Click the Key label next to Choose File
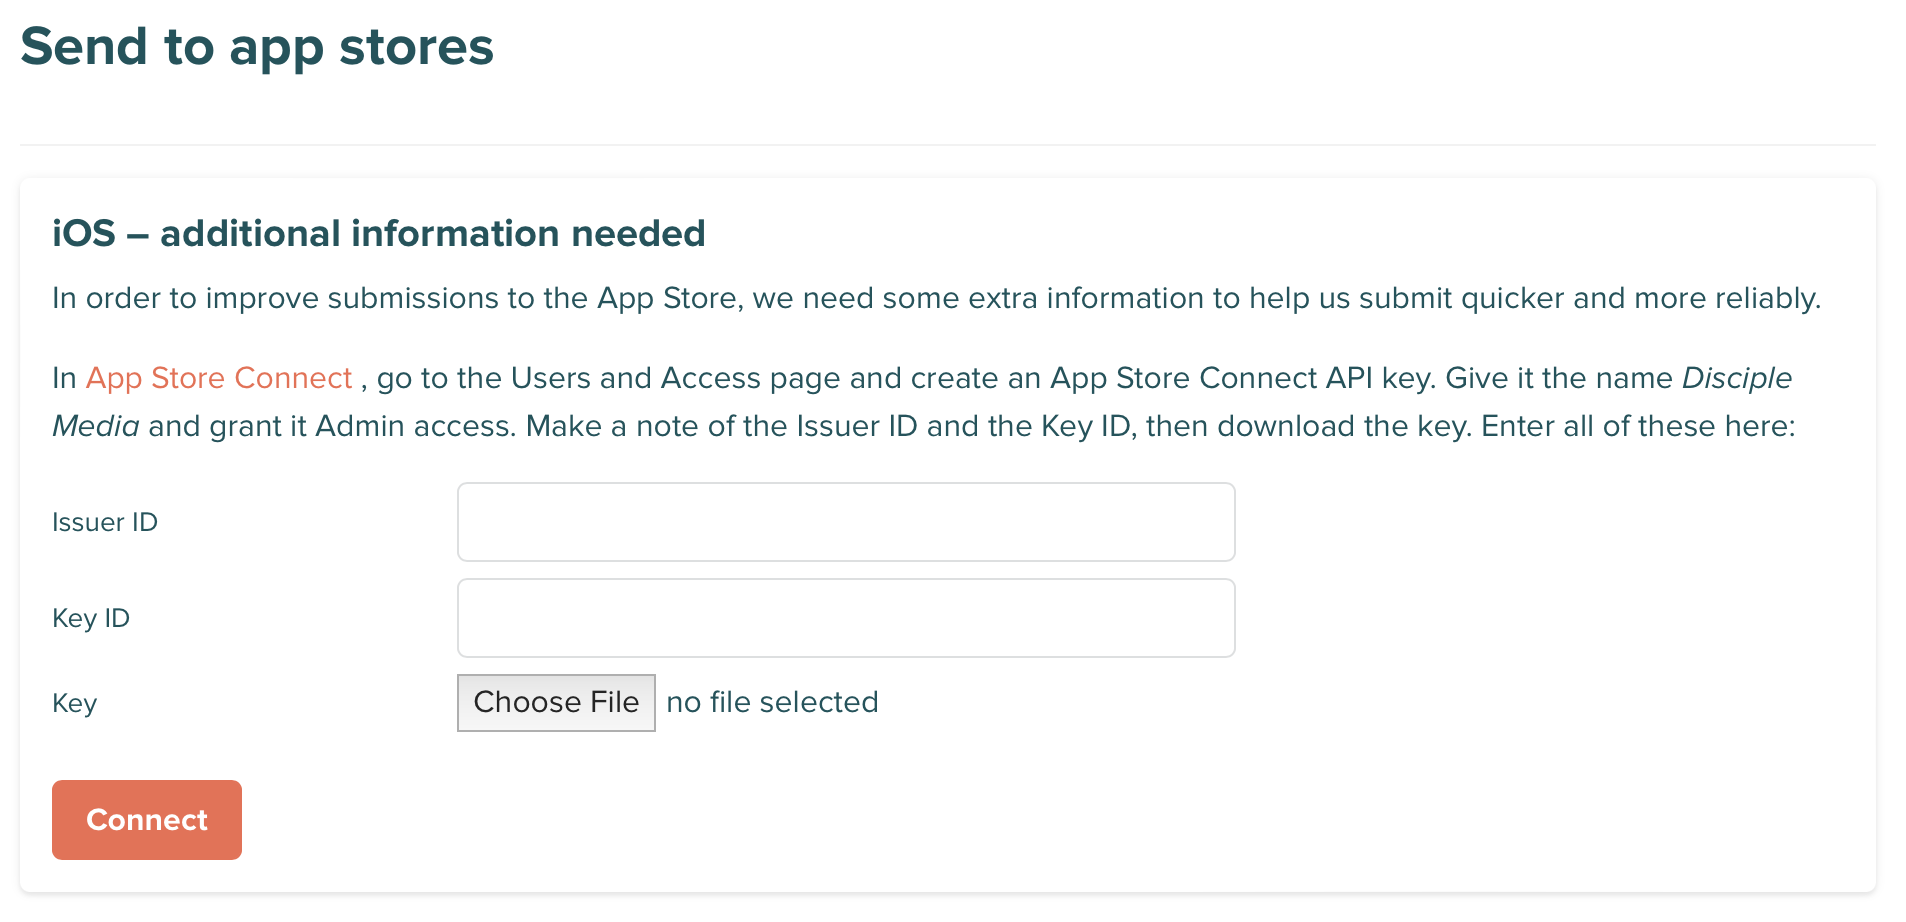The height and width of the screenshot is (922, 1906). (x=73, y=702)
